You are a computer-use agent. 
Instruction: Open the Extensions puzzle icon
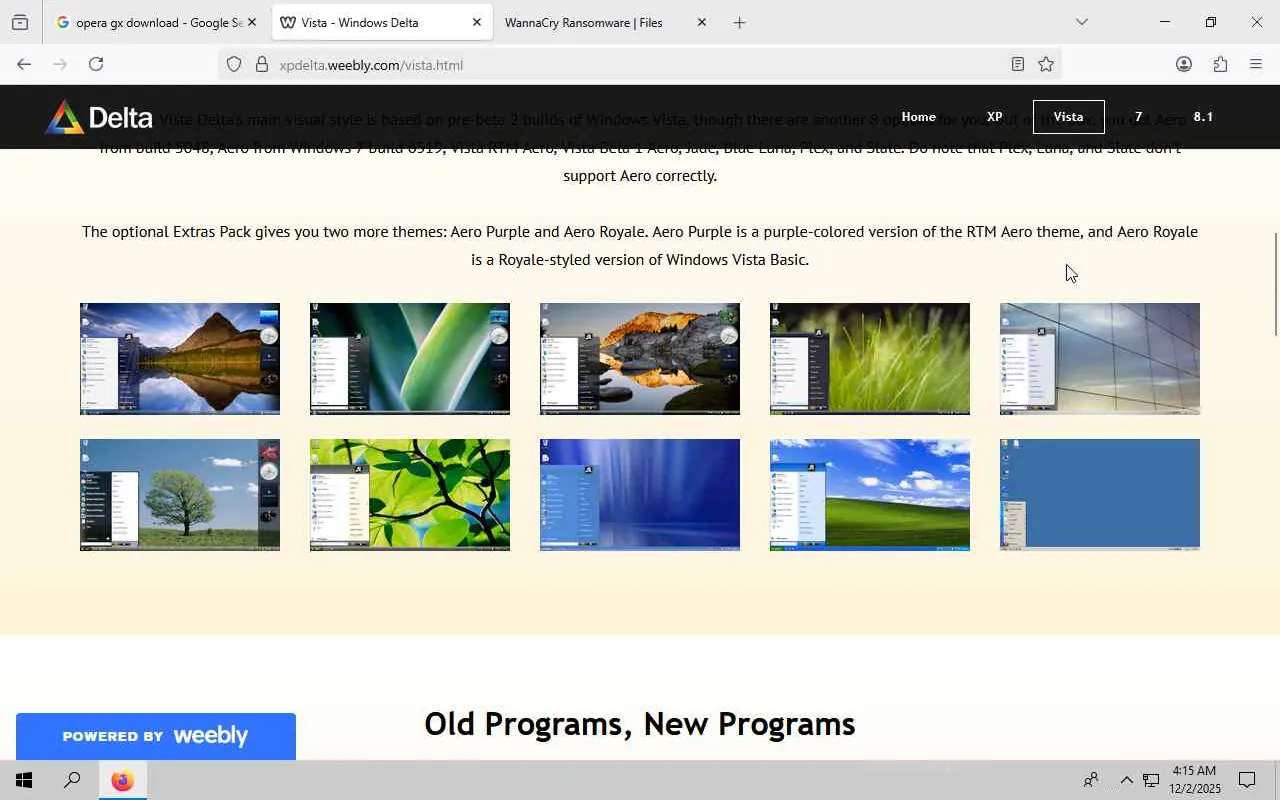1220,64
